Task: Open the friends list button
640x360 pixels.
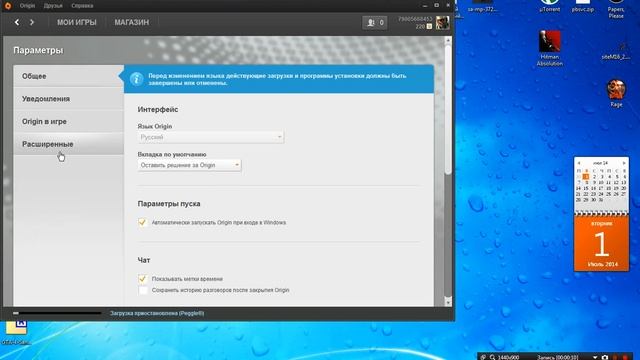Action: click(375, 23)
